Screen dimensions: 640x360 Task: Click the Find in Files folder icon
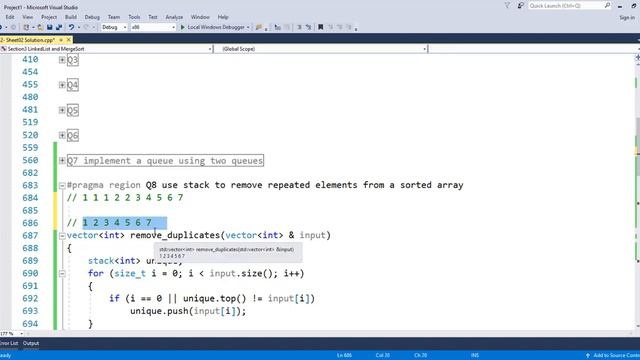pos(259,27)
